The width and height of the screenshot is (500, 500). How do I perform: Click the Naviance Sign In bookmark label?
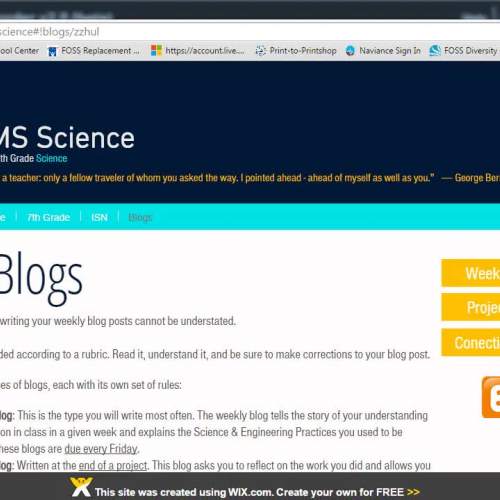390,51
